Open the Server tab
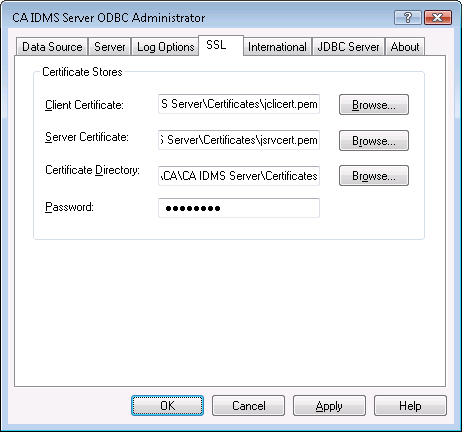This screenshot has height=432, width=462. click(x=109, y=47)
